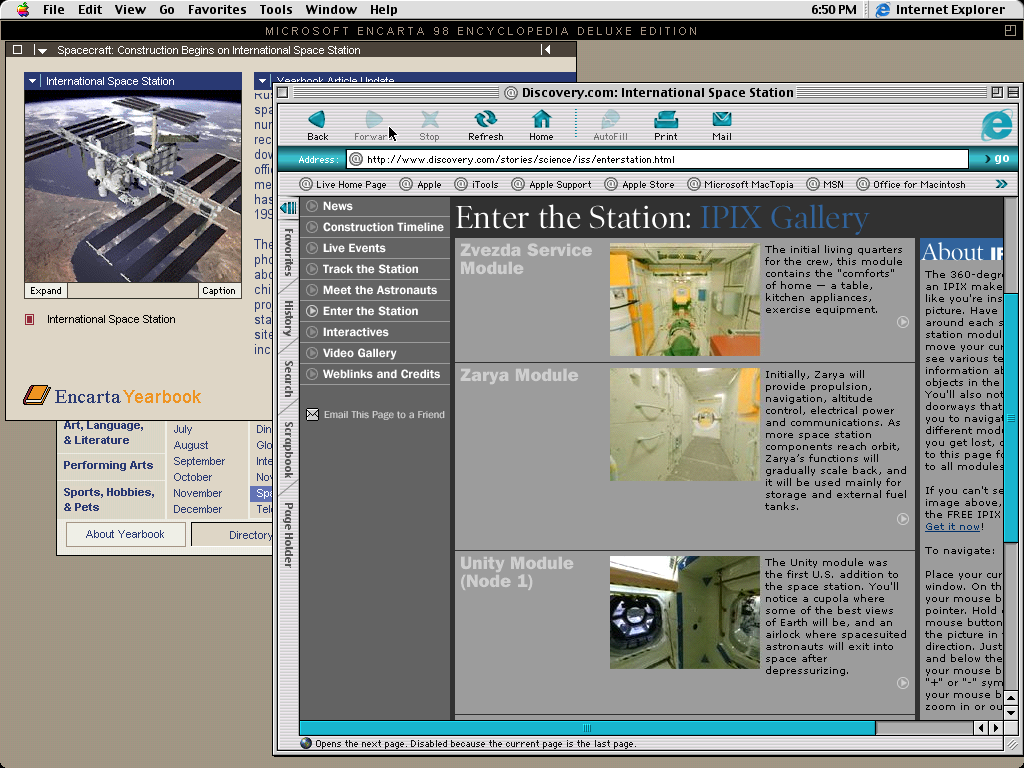Click the Expand button under station image
The height and width of the screenshot is (768, 1024).
coord(46,291)
